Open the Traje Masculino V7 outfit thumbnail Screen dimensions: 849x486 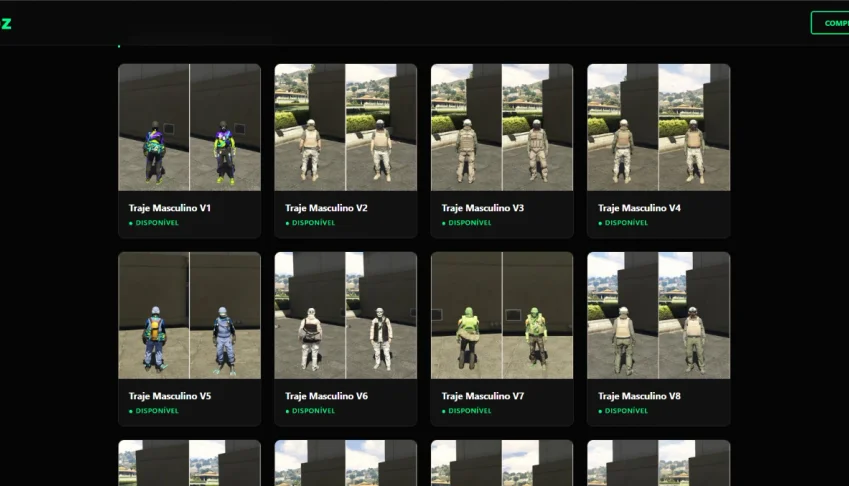502,315
